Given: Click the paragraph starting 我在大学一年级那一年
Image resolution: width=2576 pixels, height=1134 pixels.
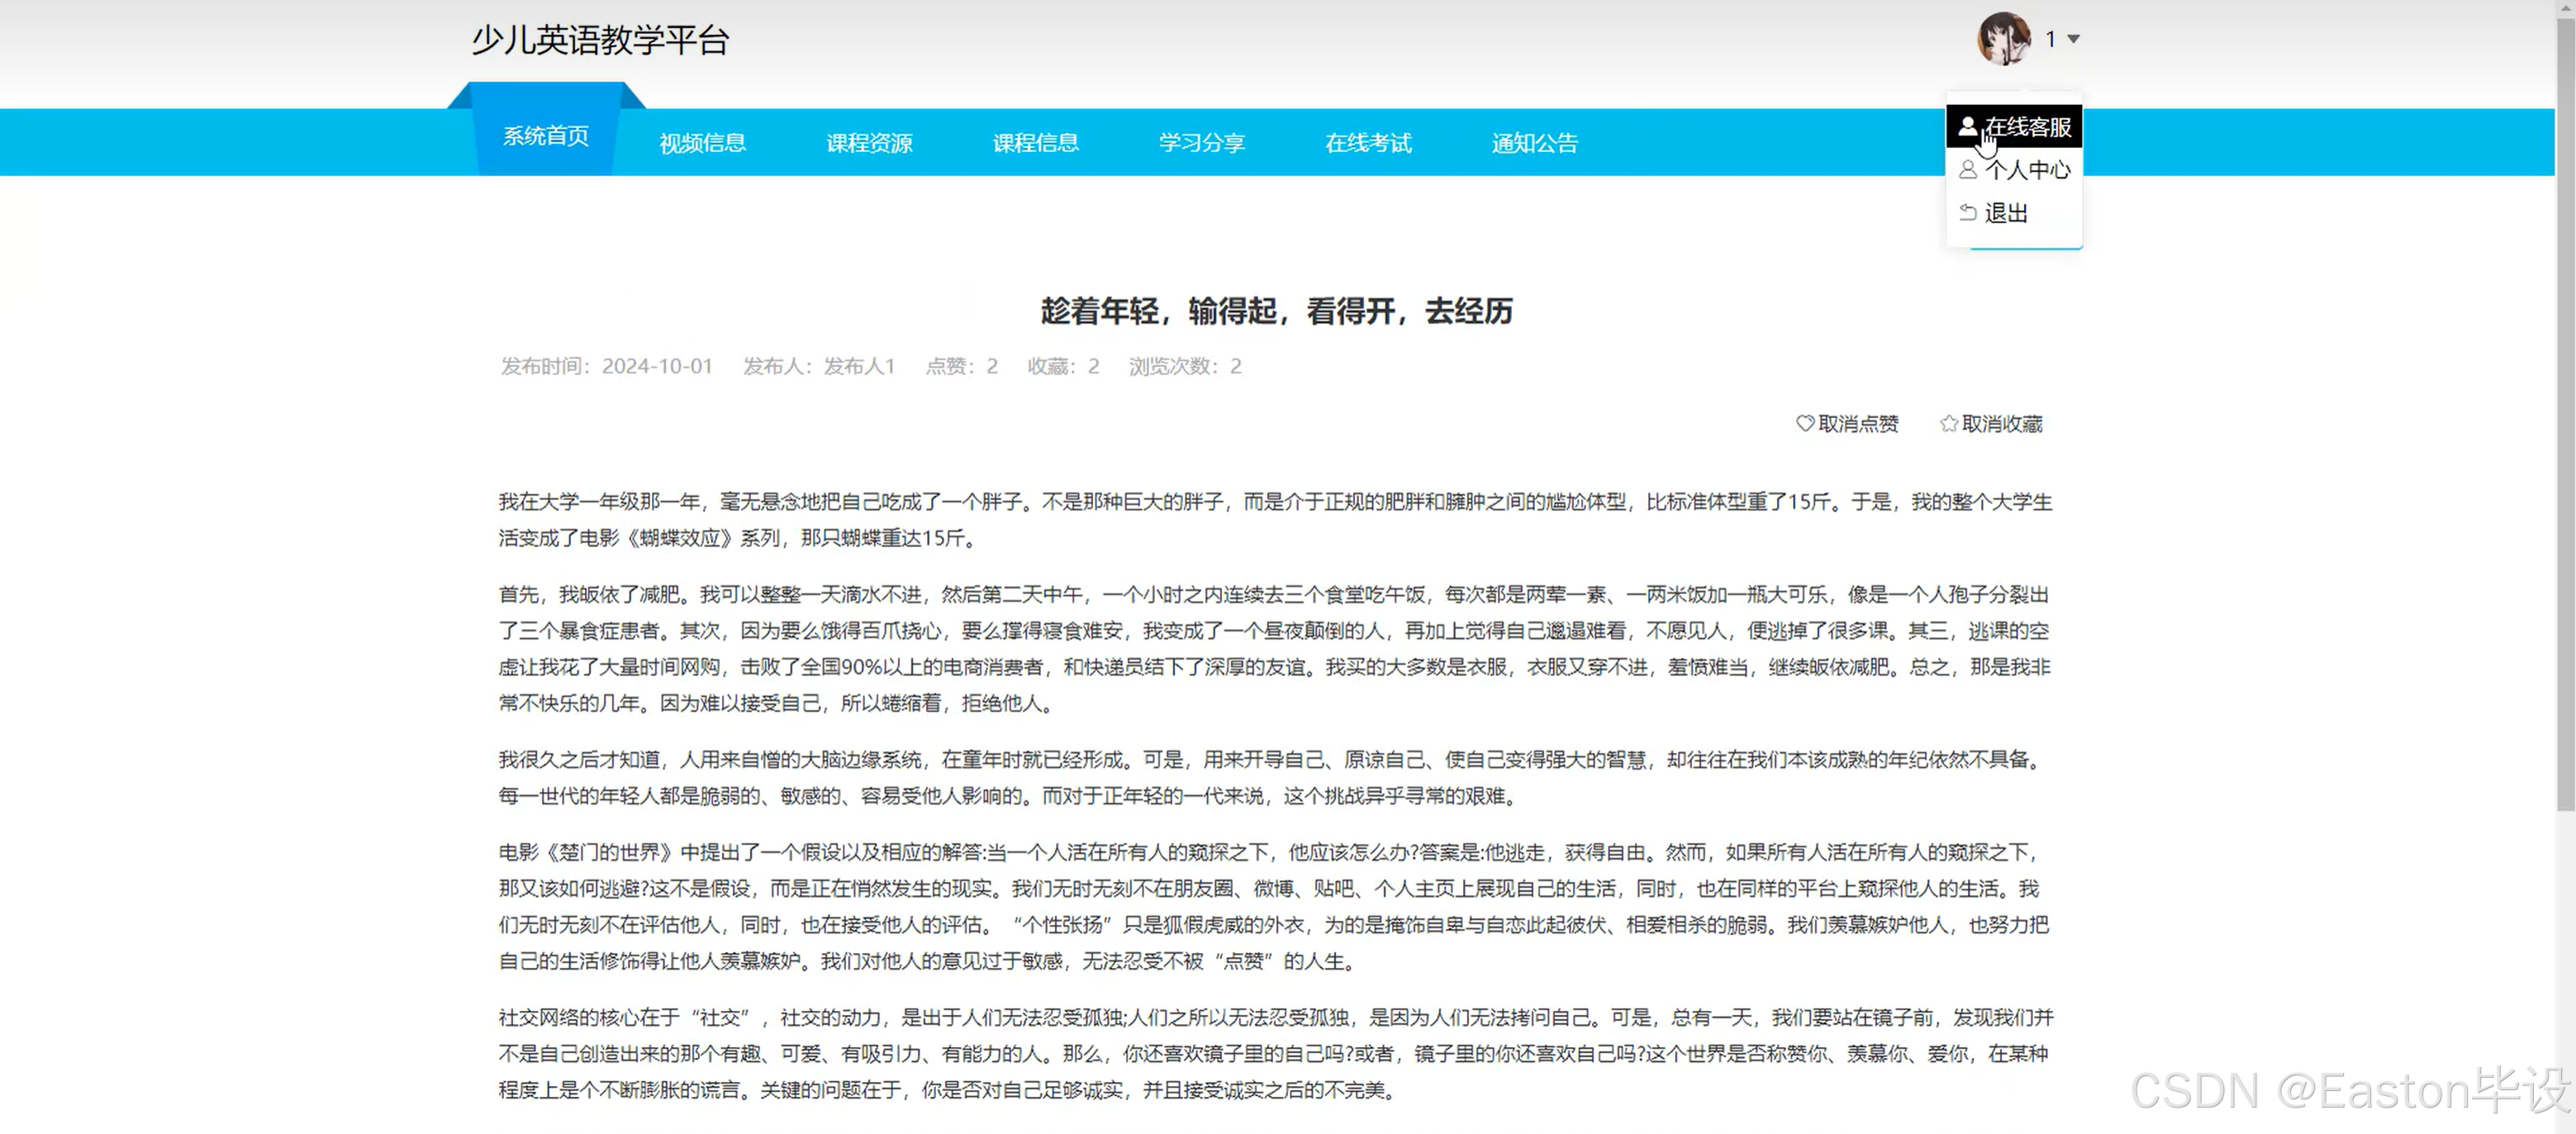Looking at the screenshot, I should pos(1275,519).
